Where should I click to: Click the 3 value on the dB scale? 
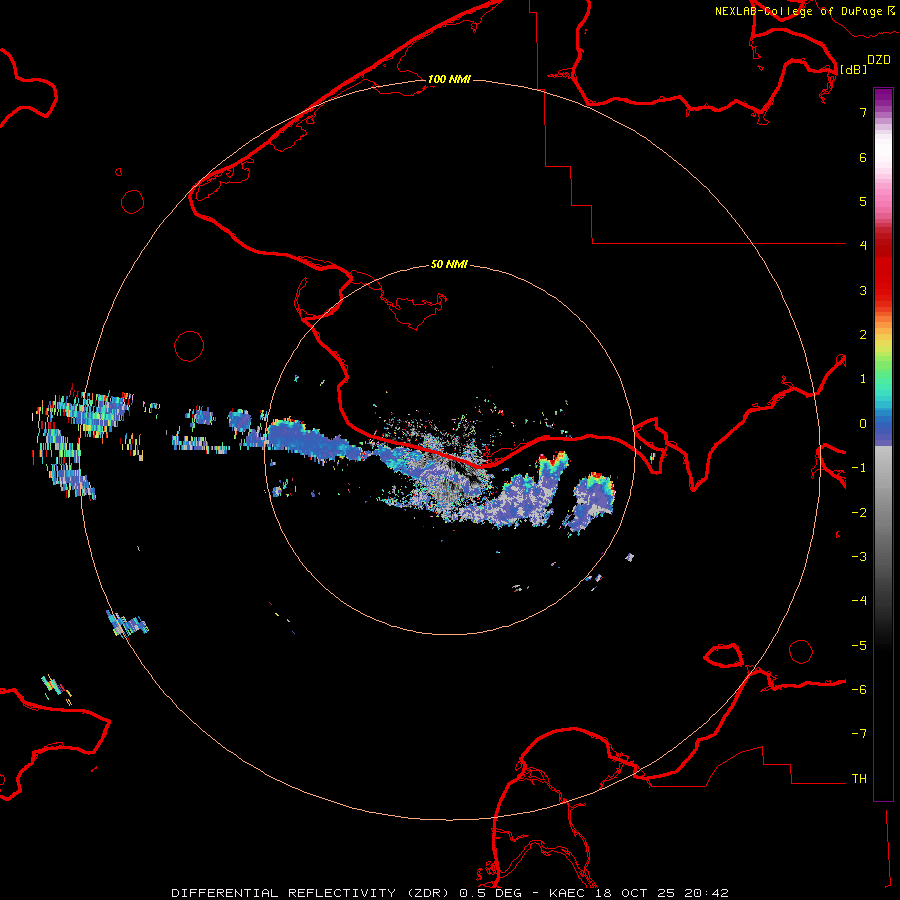pyautogui.click(x=863, y=290)
